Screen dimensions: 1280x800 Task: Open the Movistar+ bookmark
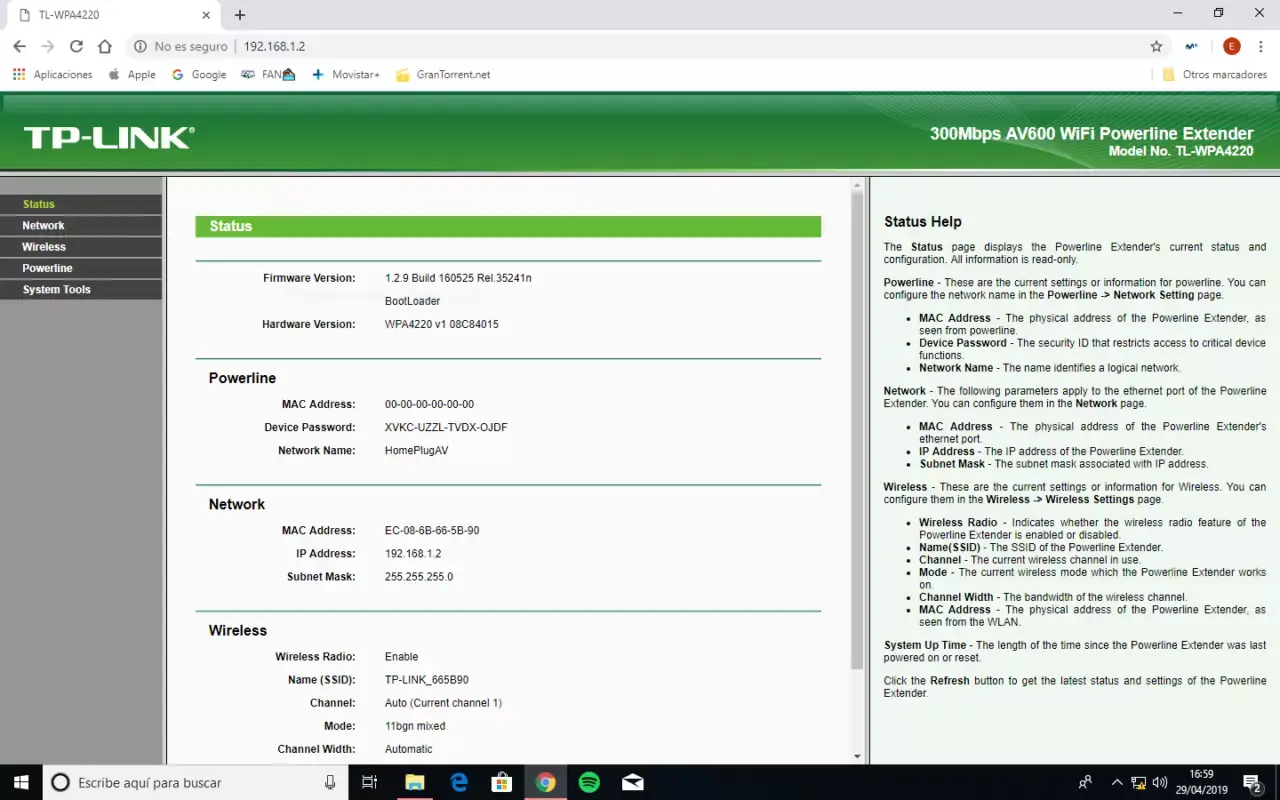346,74
